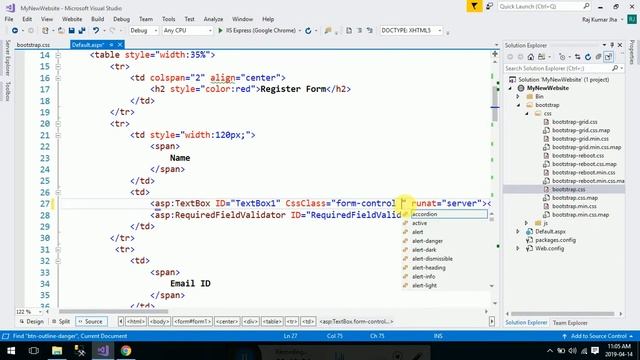Click the Solution Explorer search magnifier icon

tap(615, 68)
